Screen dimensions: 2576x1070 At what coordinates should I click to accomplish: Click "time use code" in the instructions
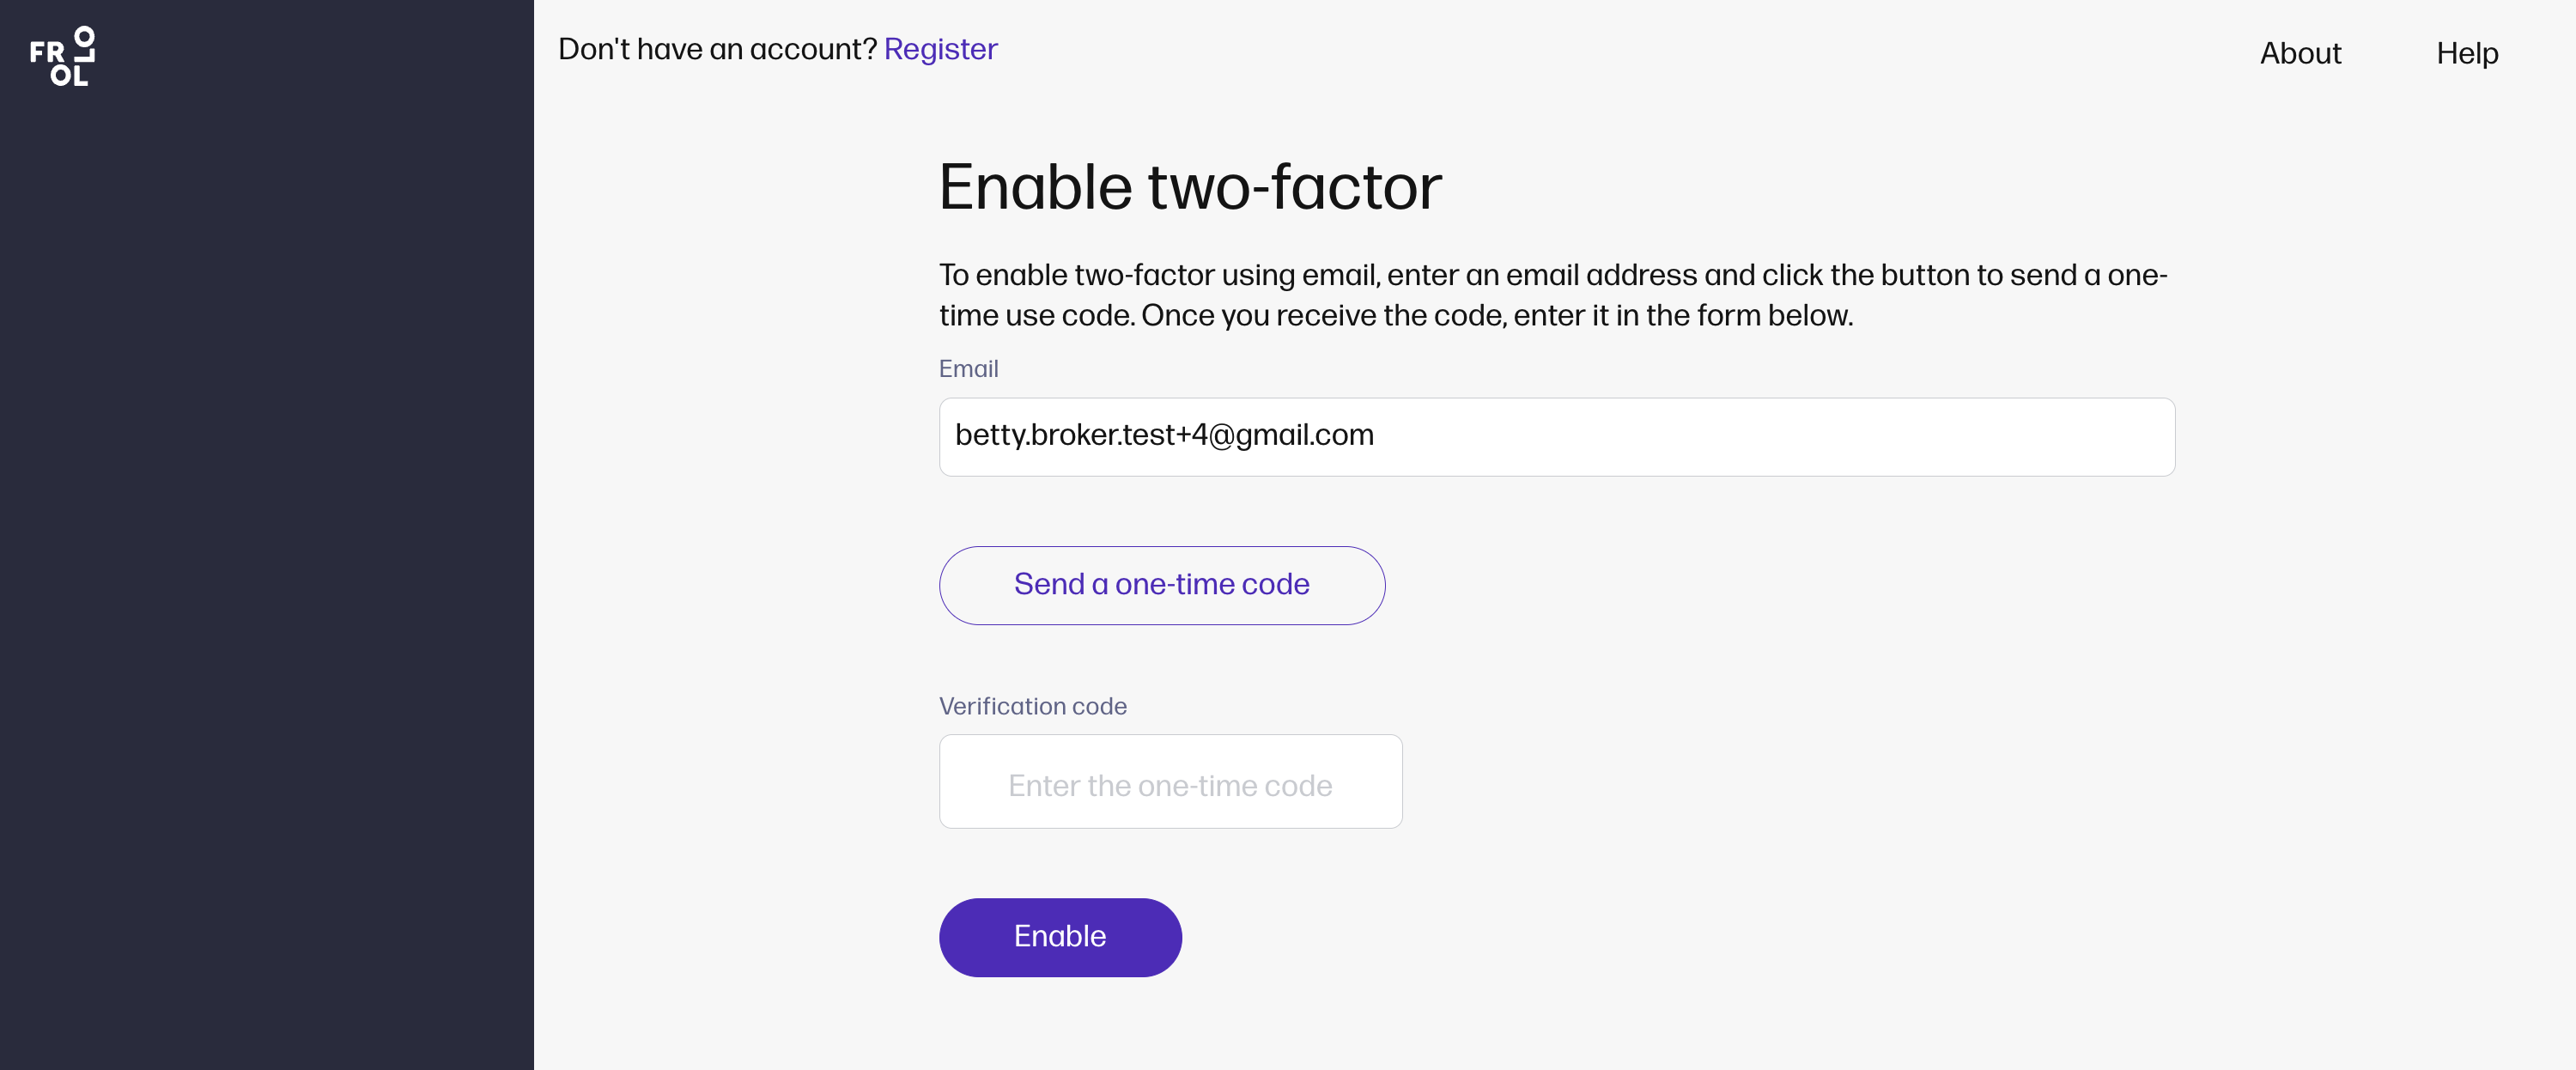pos(1036,316)
